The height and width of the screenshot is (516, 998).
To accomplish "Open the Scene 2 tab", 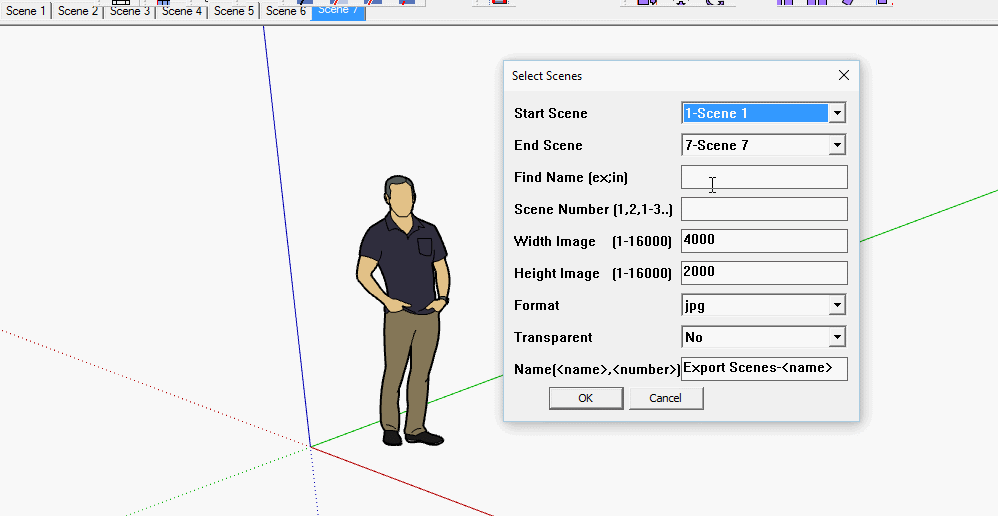I will (78, 12).
